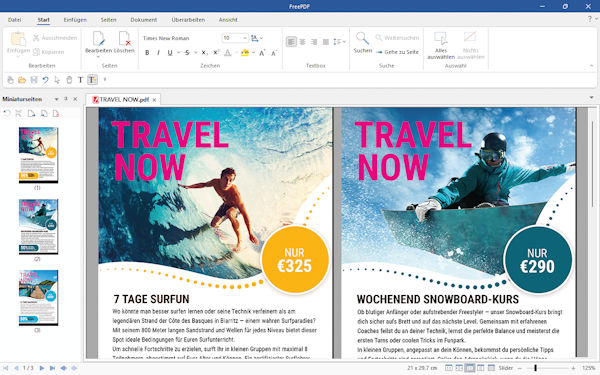Enable left text alignment
Viewport: 600px width, 375px height.
[x=291, y=42]
